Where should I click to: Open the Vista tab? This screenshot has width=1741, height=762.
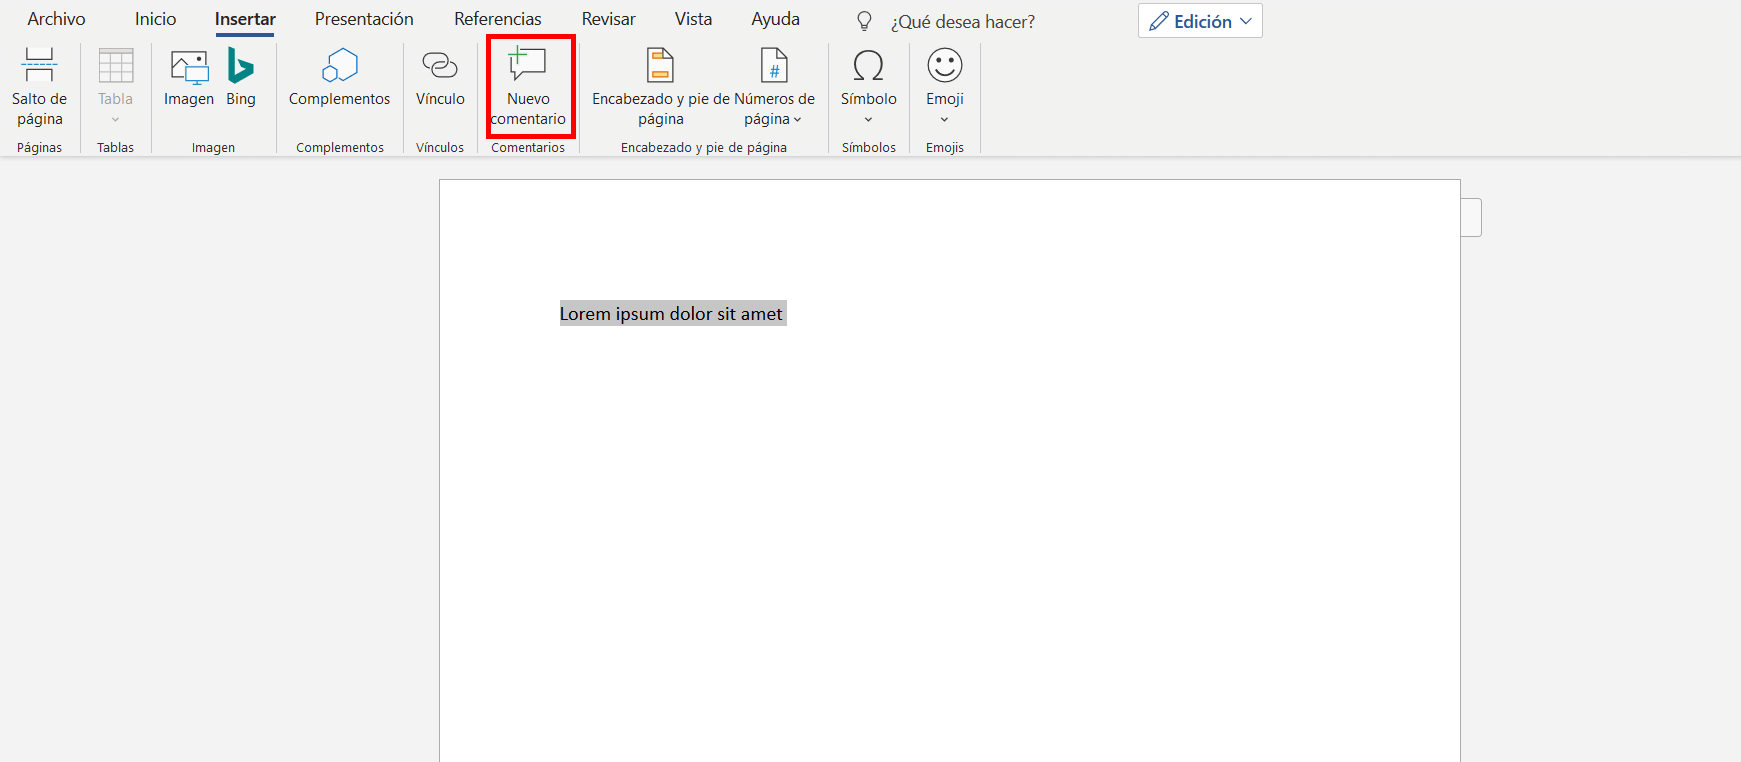tap(693, 19)
